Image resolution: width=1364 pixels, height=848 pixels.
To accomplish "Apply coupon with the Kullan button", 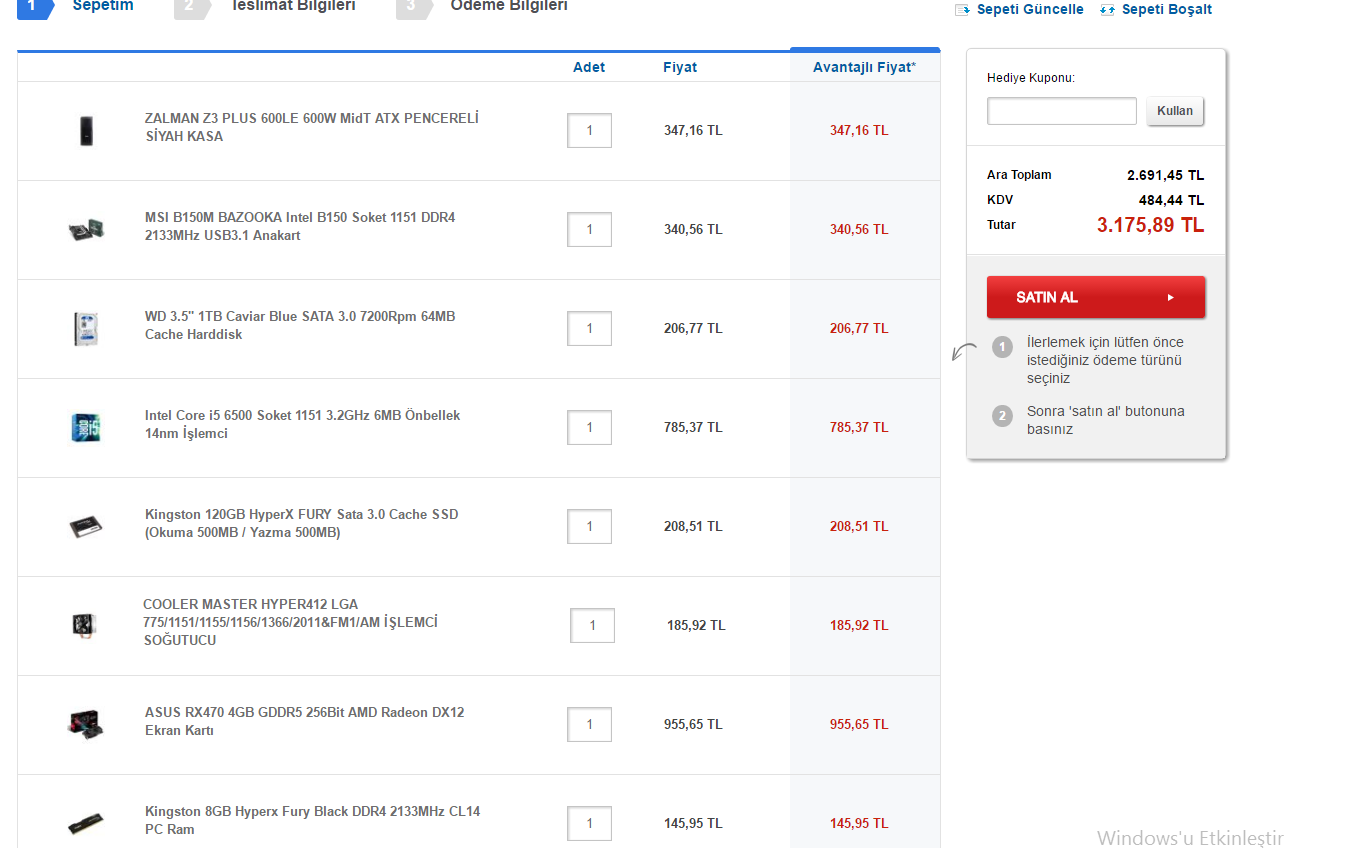I will [1175, 111].
